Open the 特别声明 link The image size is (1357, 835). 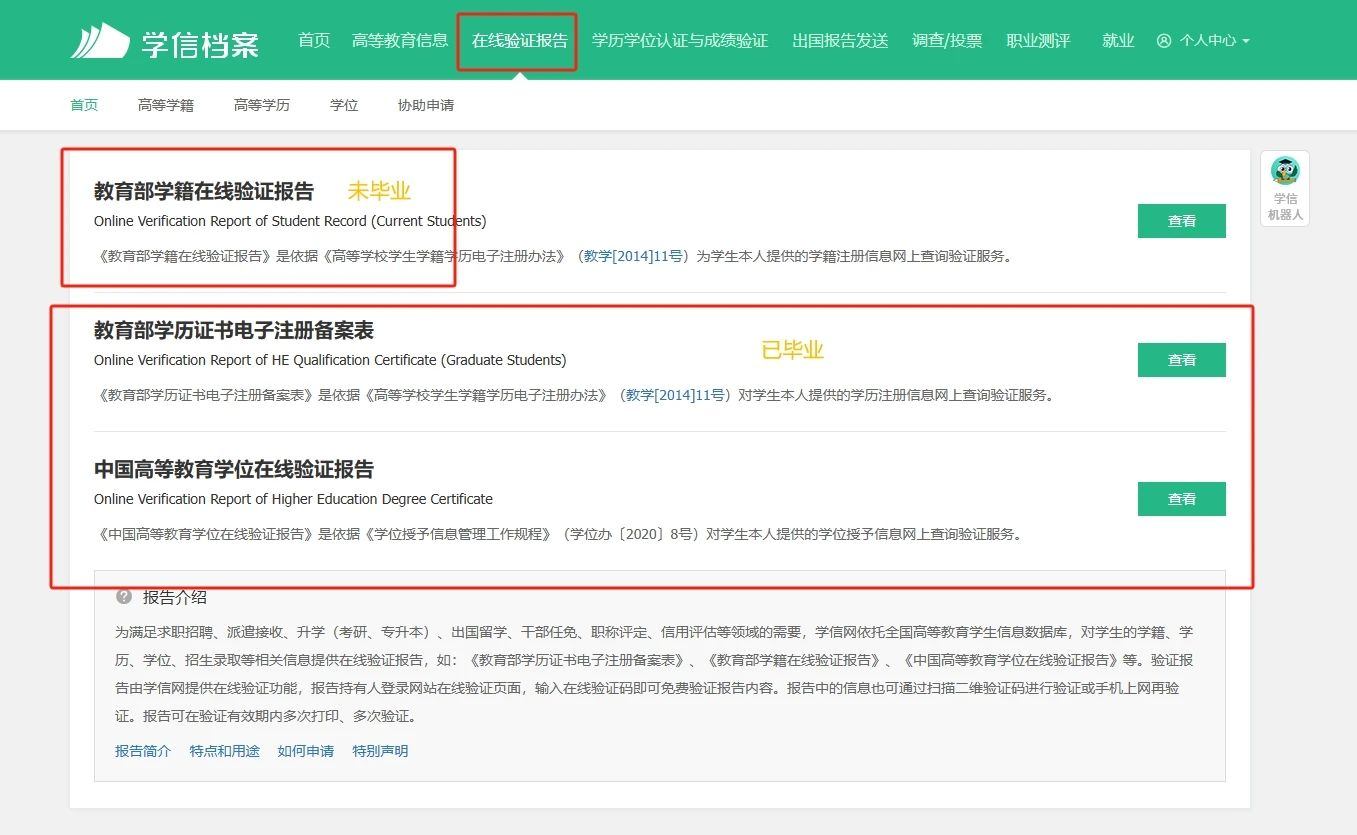pyautogui.click(x=380, y=751)
